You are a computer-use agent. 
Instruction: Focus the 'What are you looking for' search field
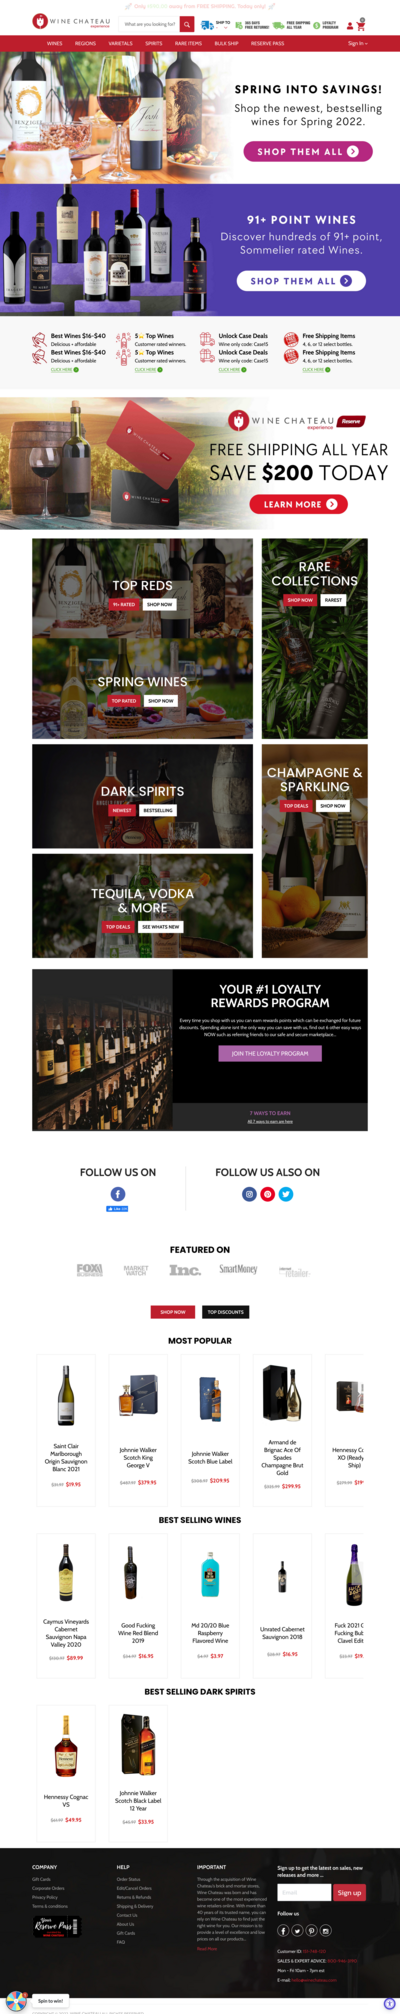point(150,24)
